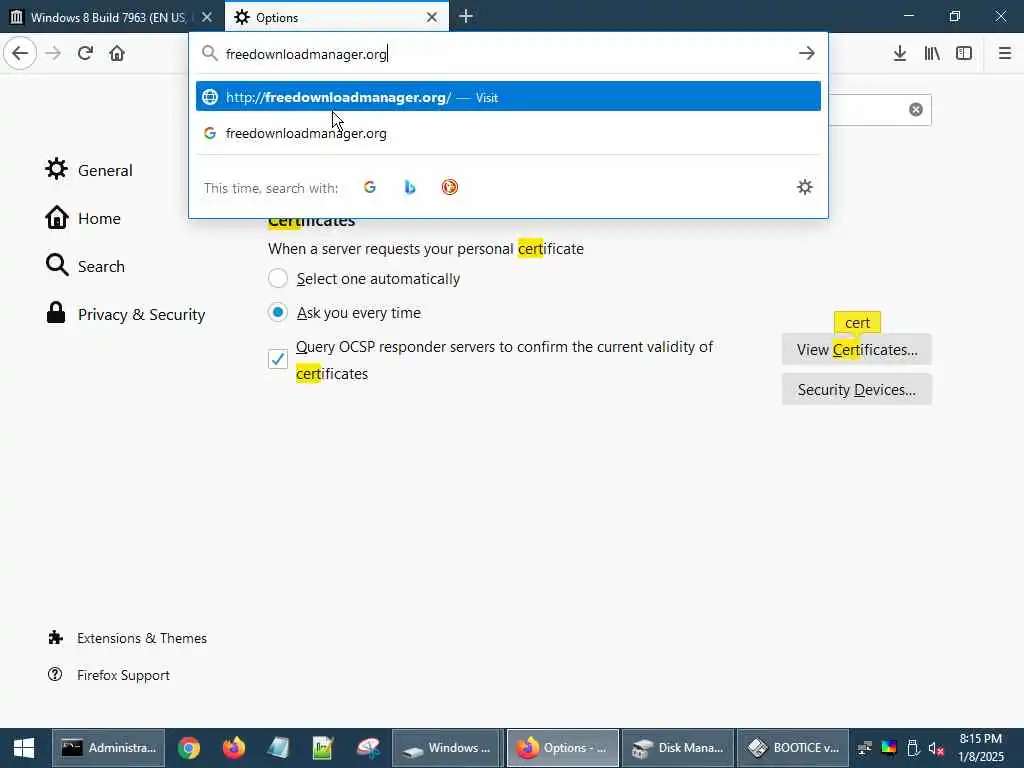Open the Windows Start button
Viewport: 1024px width, 768px height.
24,748
